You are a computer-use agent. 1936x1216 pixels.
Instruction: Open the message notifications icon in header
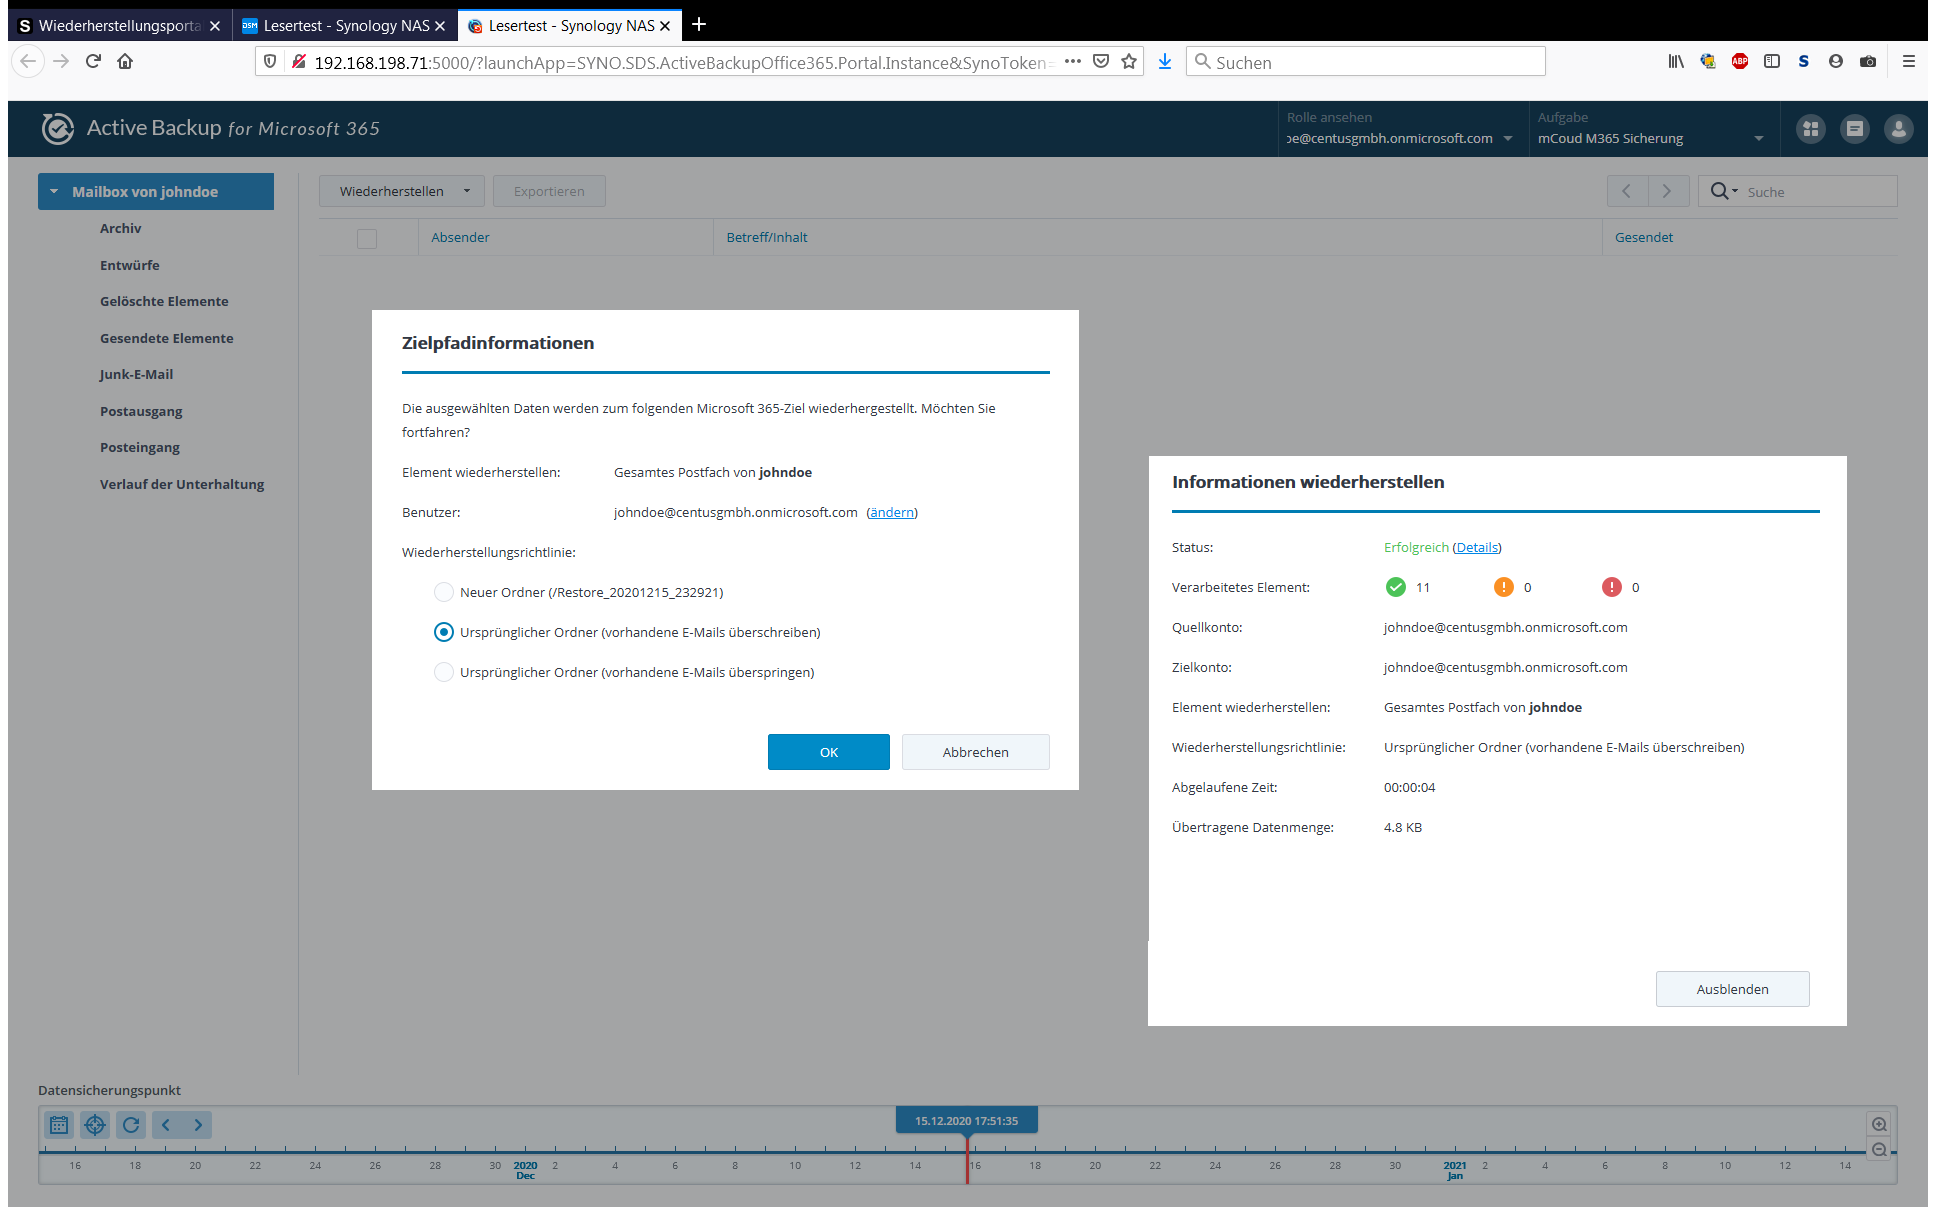(x=1855, y=129)
